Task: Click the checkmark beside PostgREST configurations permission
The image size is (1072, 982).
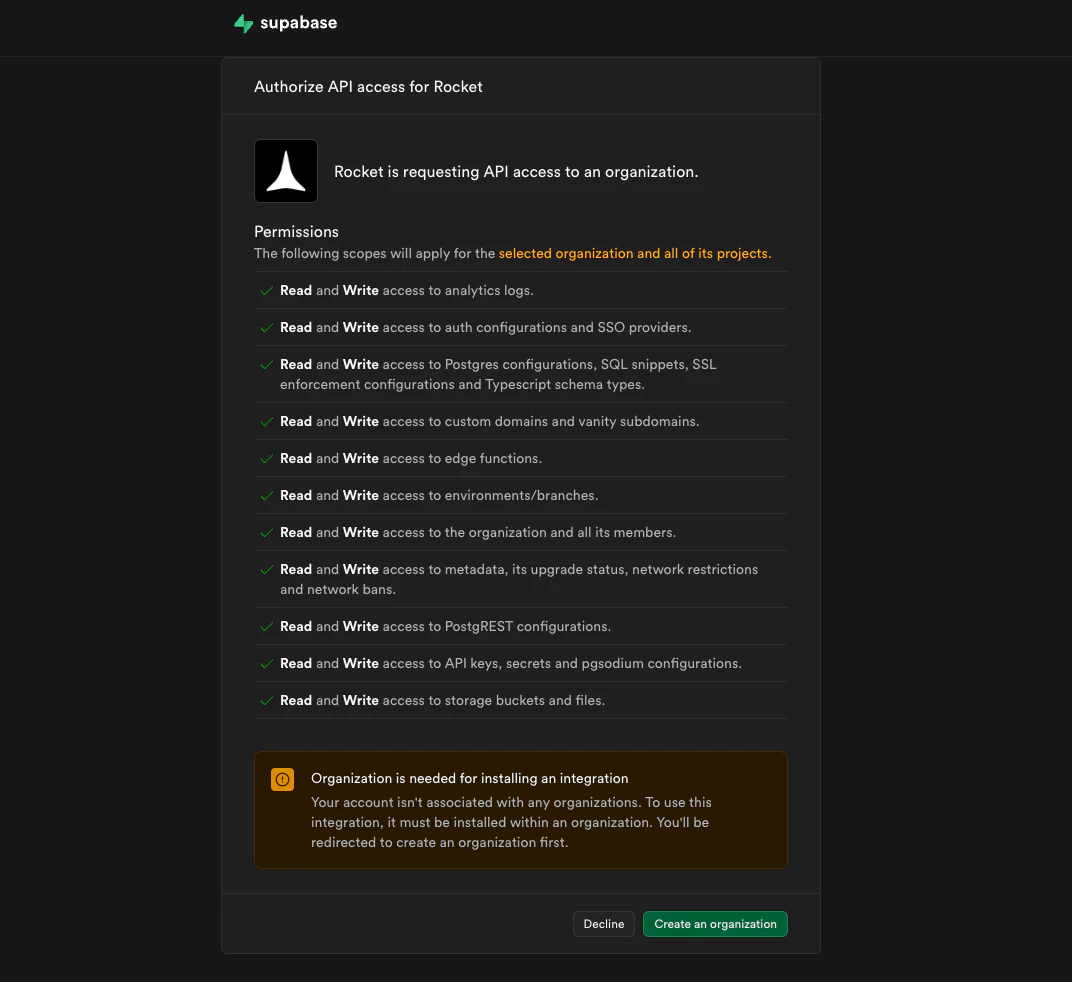Action: click(x=266, y=626)
